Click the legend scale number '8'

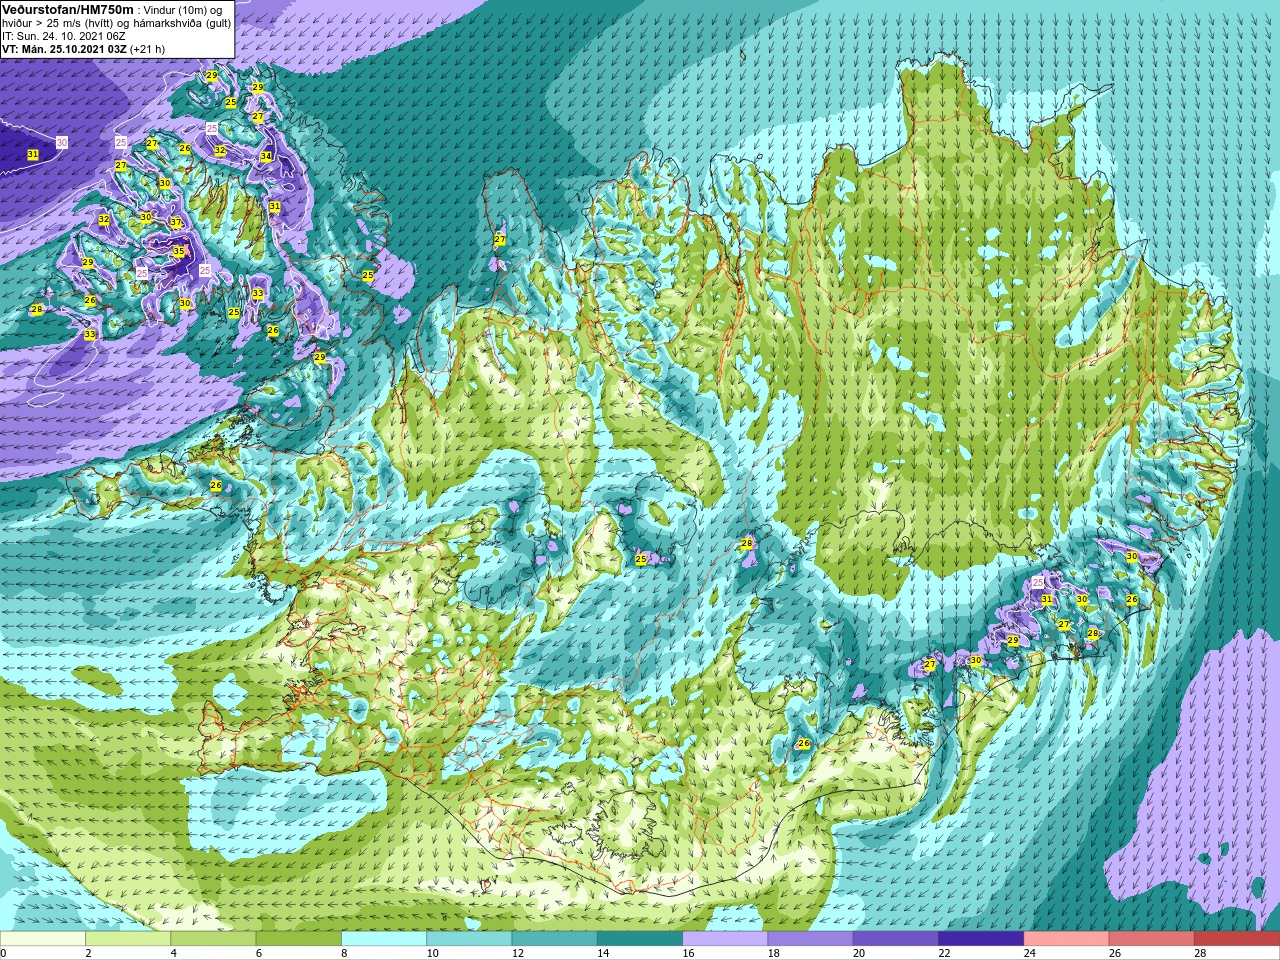click(x=345, y=954)
